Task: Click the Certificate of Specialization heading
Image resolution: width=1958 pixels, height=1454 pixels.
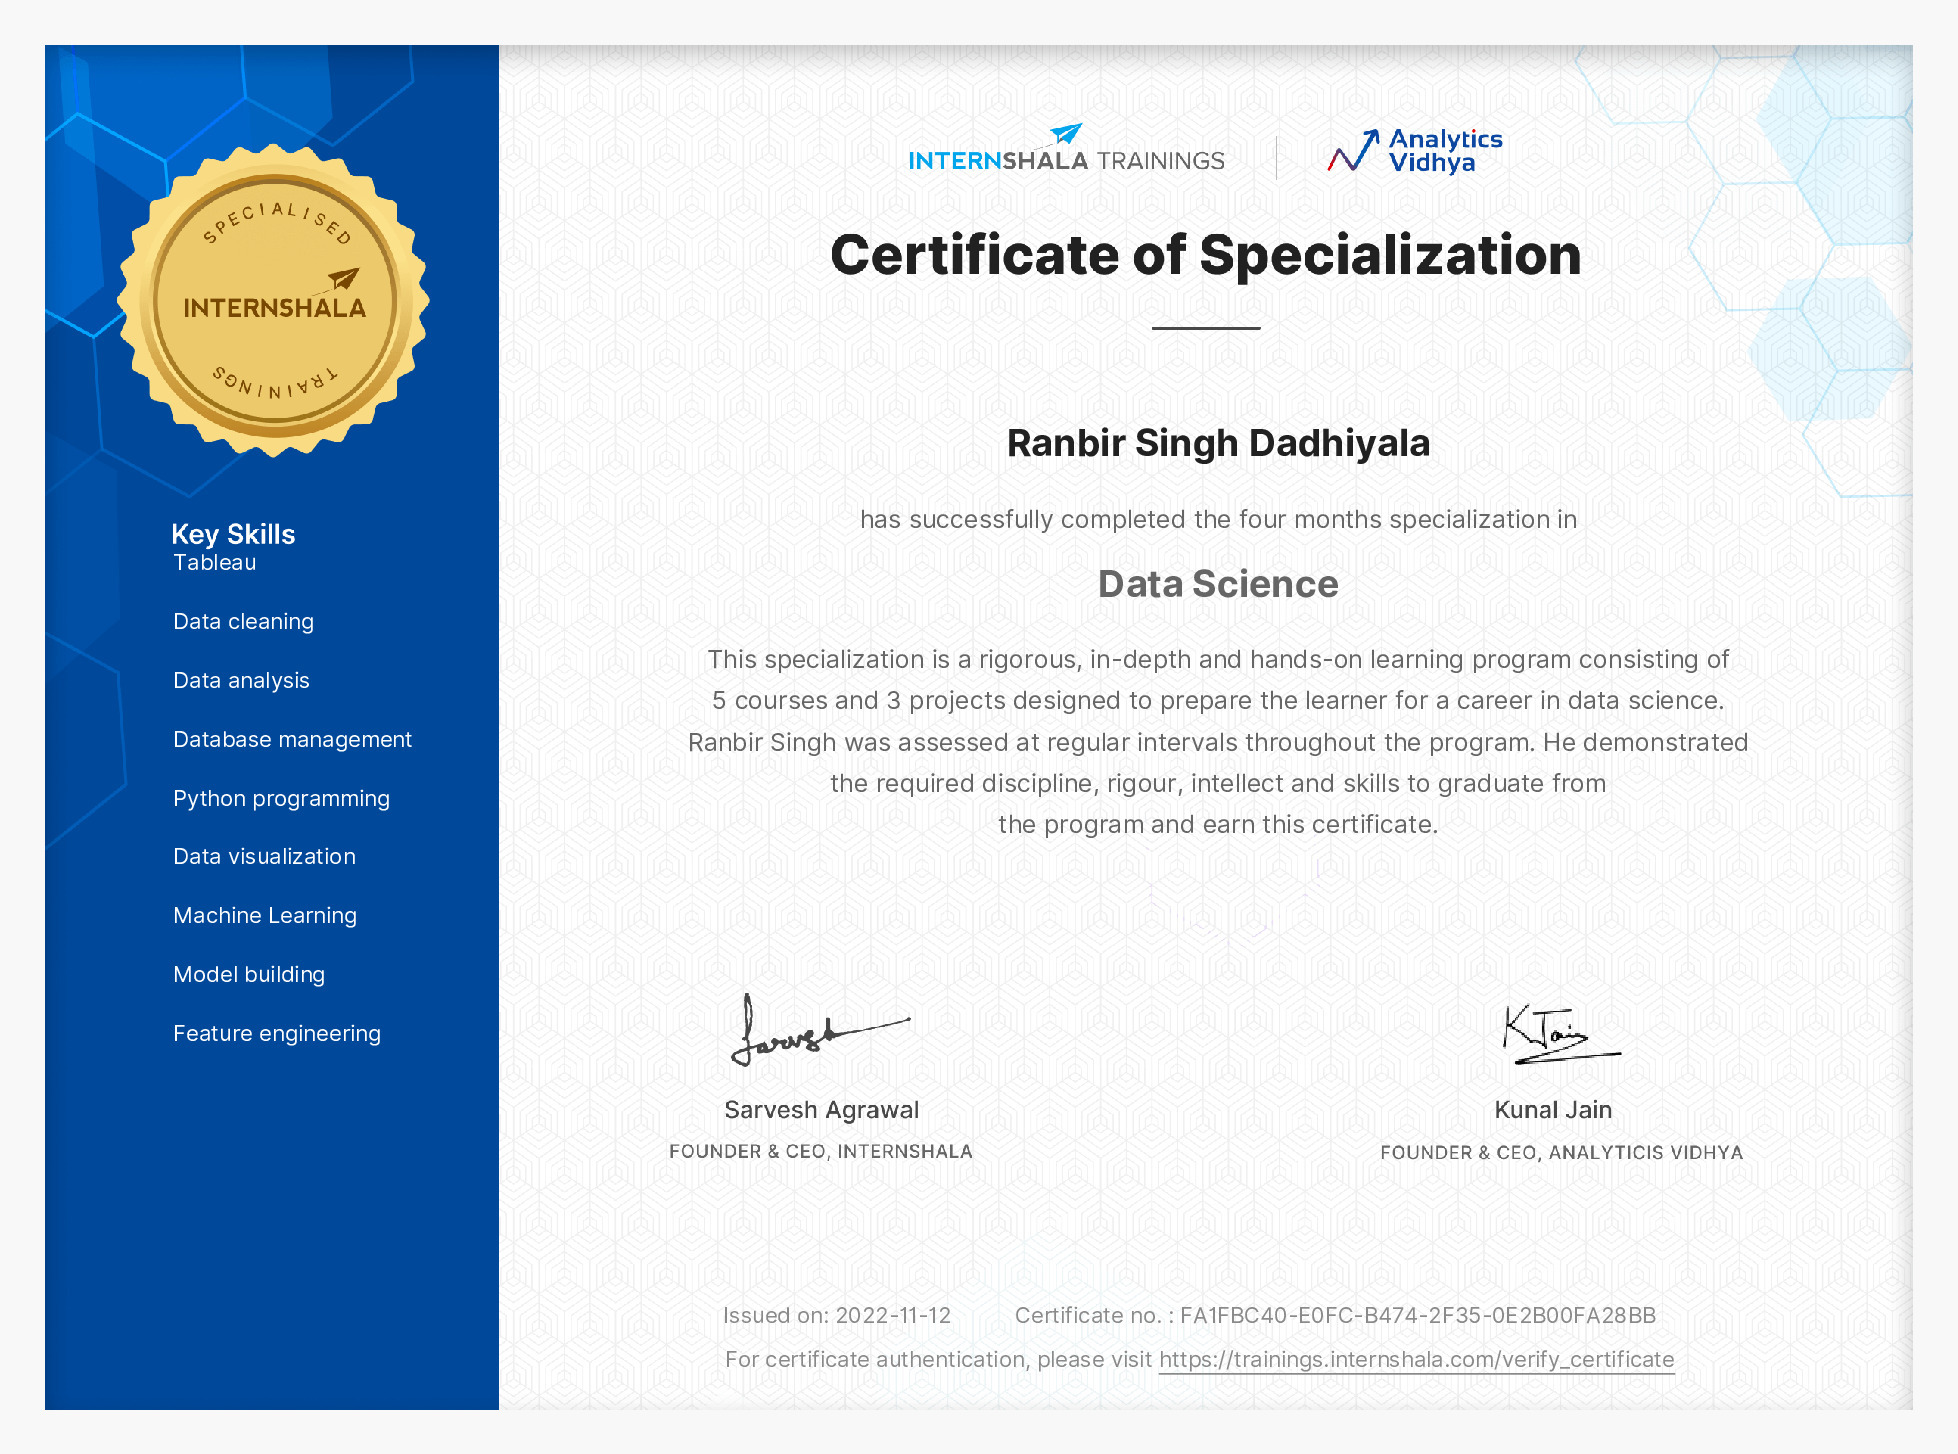Action: point(1206,255)
